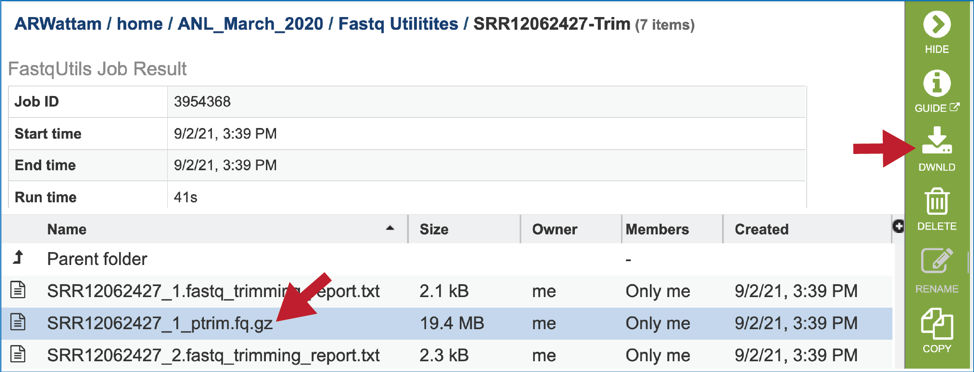This screenshot has width=974, height=372.
Task: Select SRR12062427_1.fastq_trimming_report.txt file name
Action: click(213, 291)
